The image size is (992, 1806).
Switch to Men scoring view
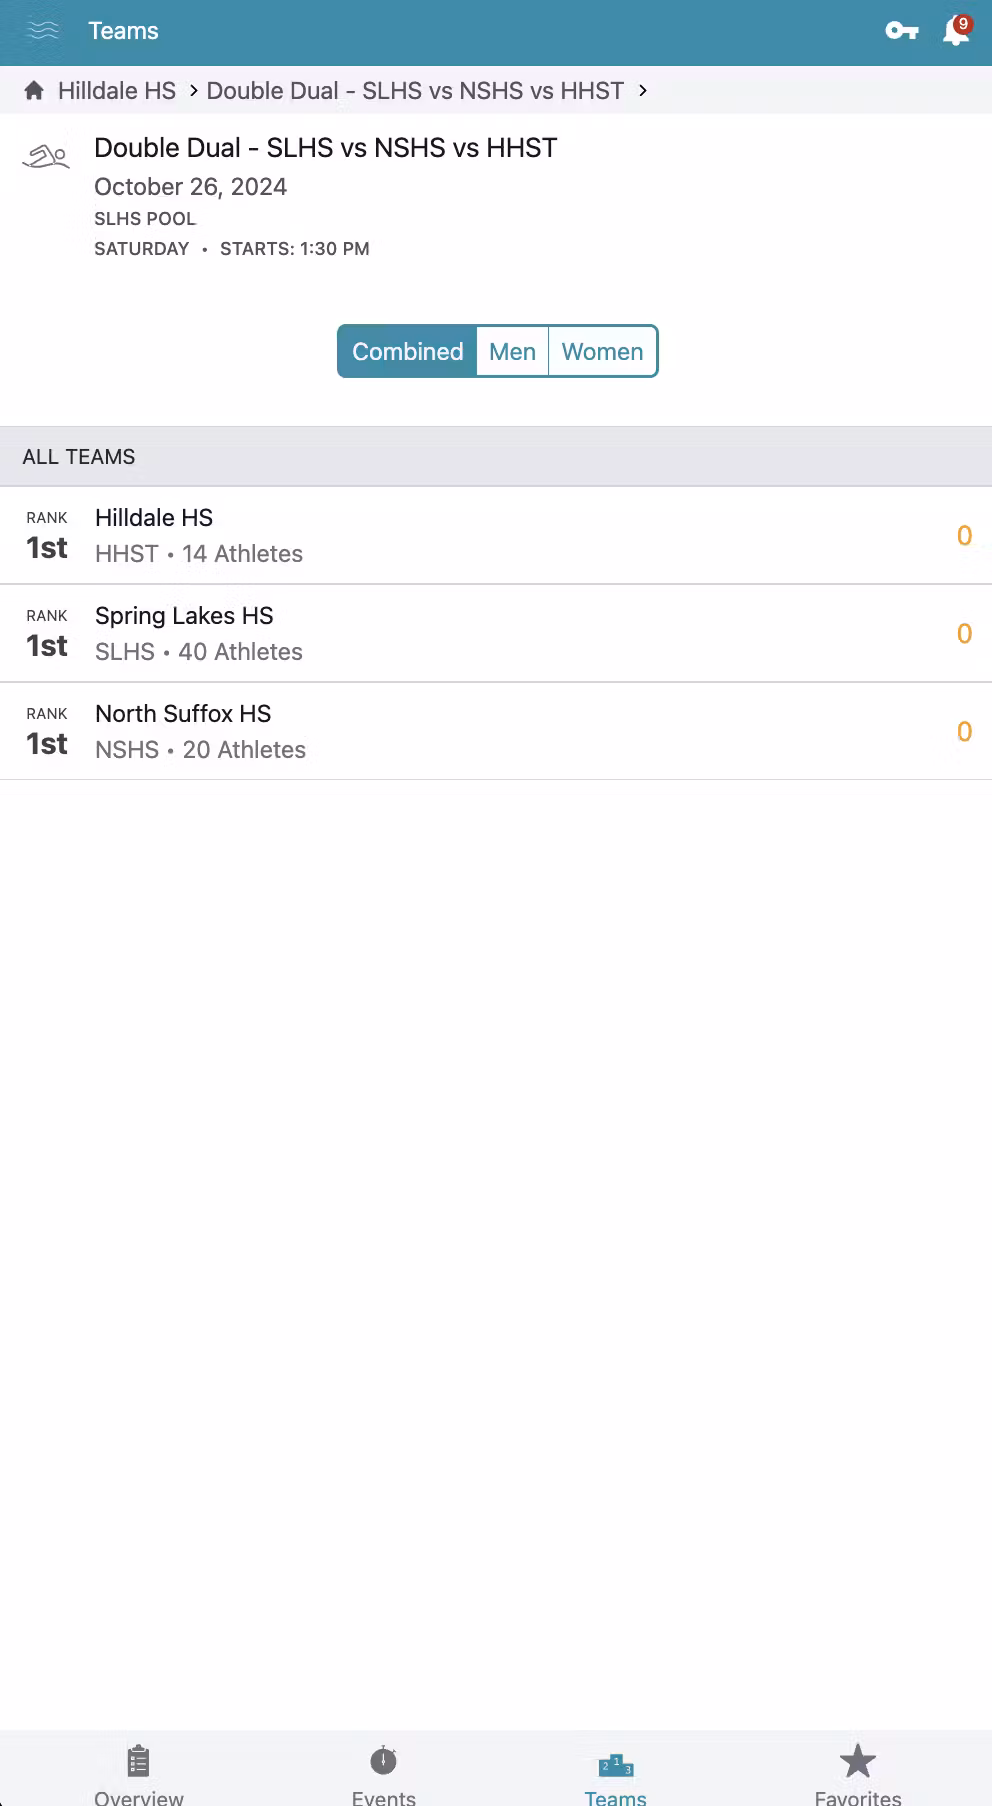point(512,352)
